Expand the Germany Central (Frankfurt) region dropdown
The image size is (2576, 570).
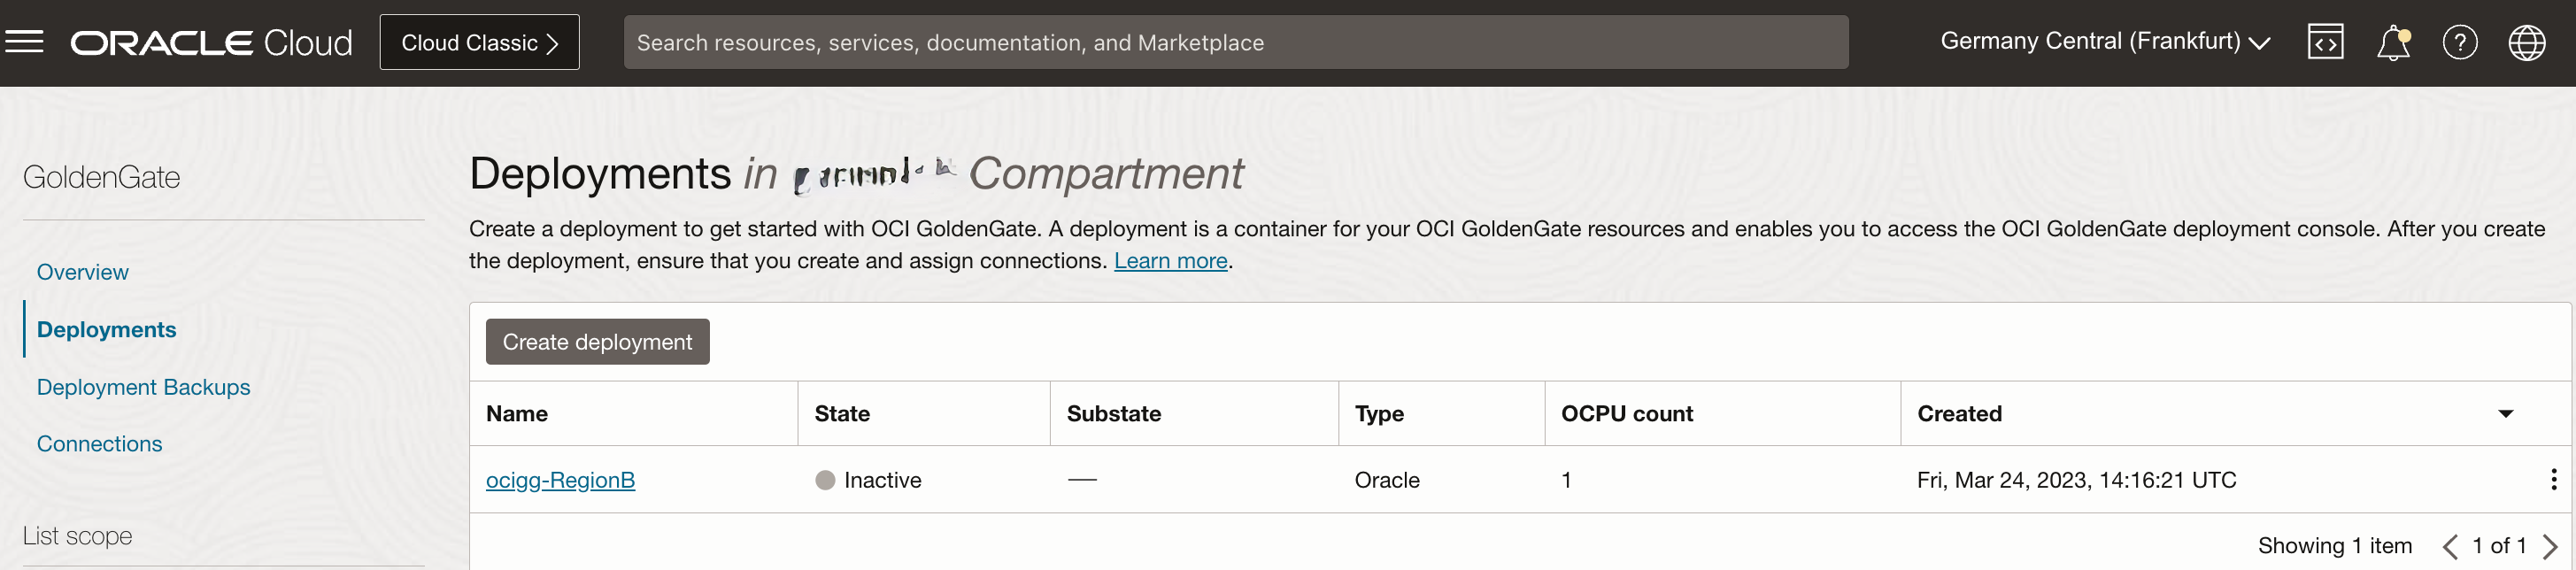[2105, 41]
